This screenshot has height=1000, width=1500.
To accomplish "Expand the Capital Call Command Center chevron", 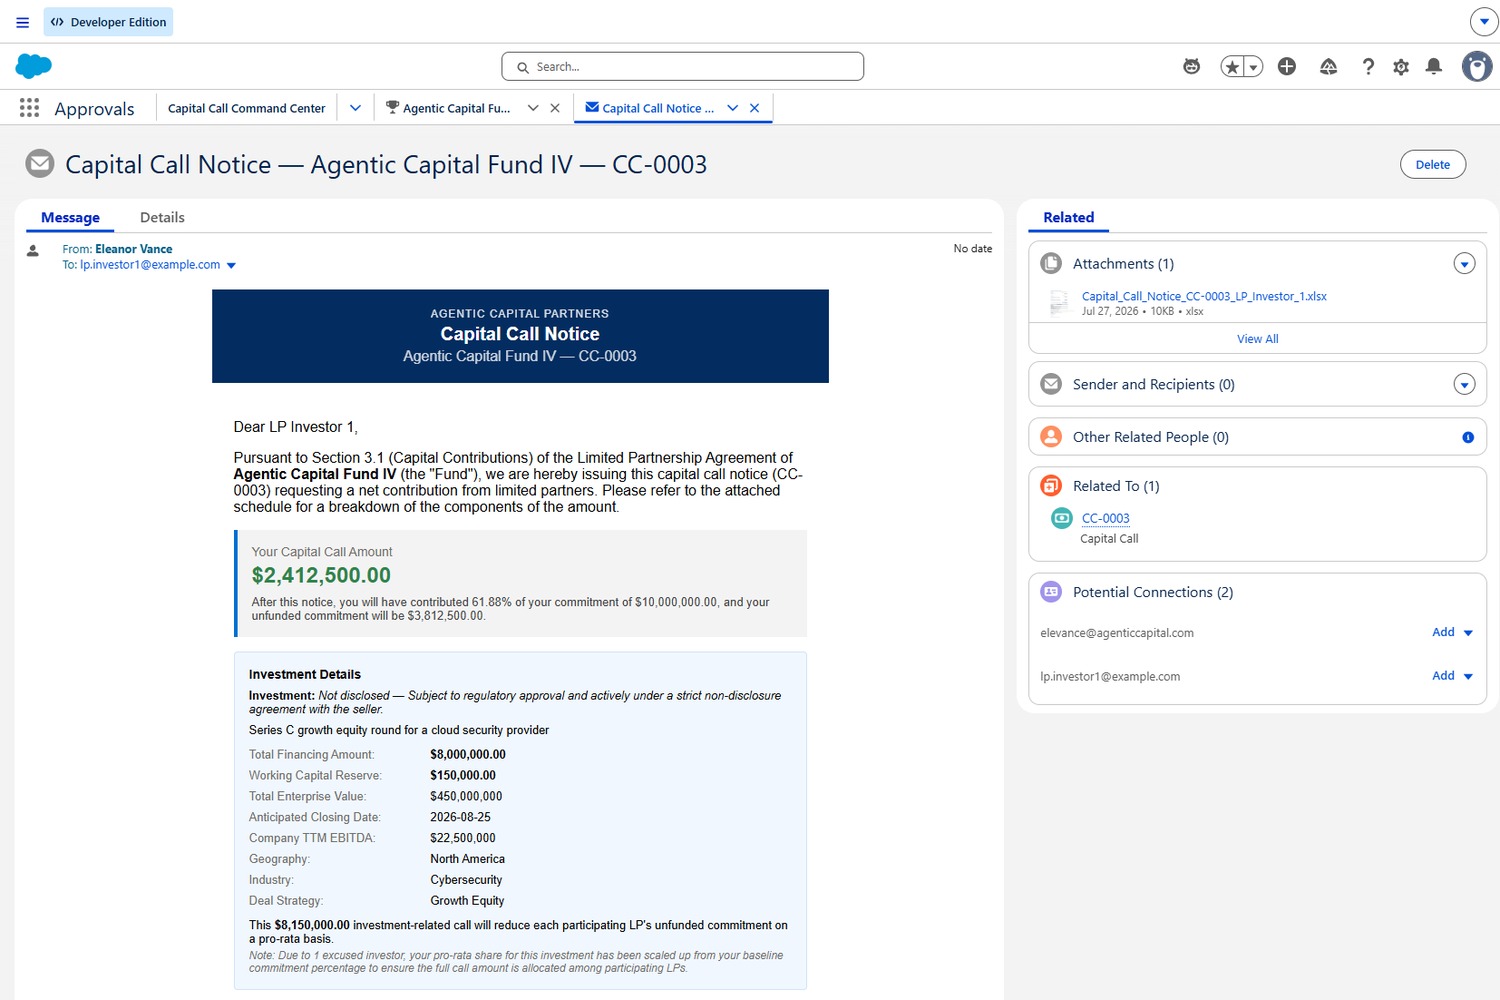I will (355, 108).
